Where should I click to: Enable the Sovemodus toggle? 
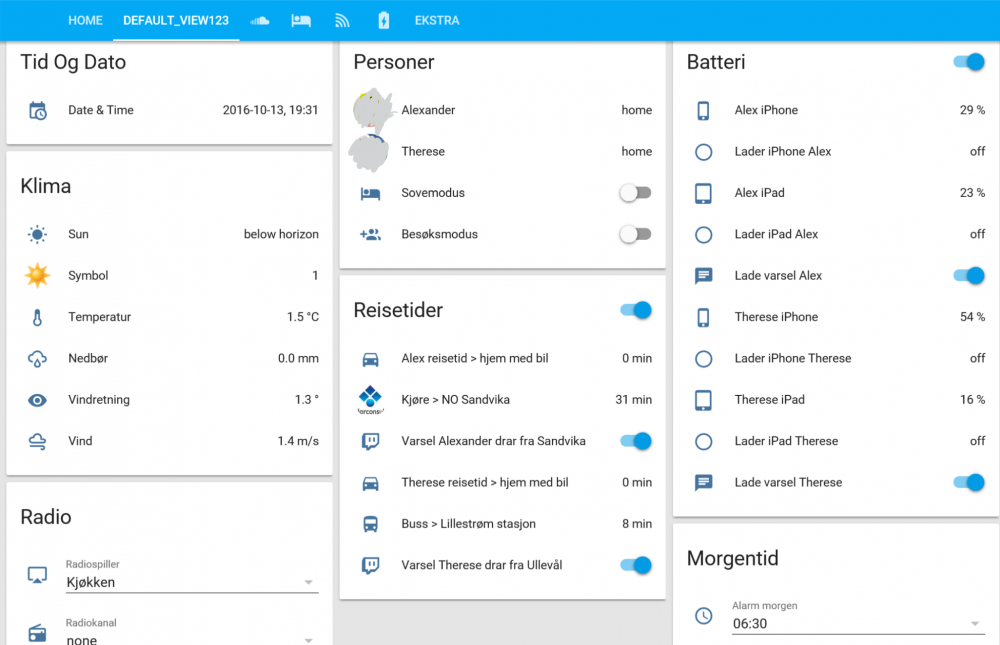635,193
